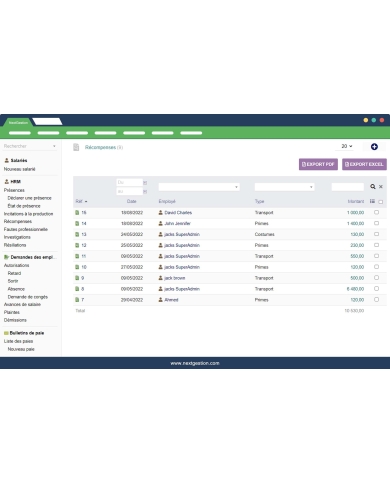390x484 pixels.
Task: Click the Bulletins de paie icon
Action: pos(6,333)
